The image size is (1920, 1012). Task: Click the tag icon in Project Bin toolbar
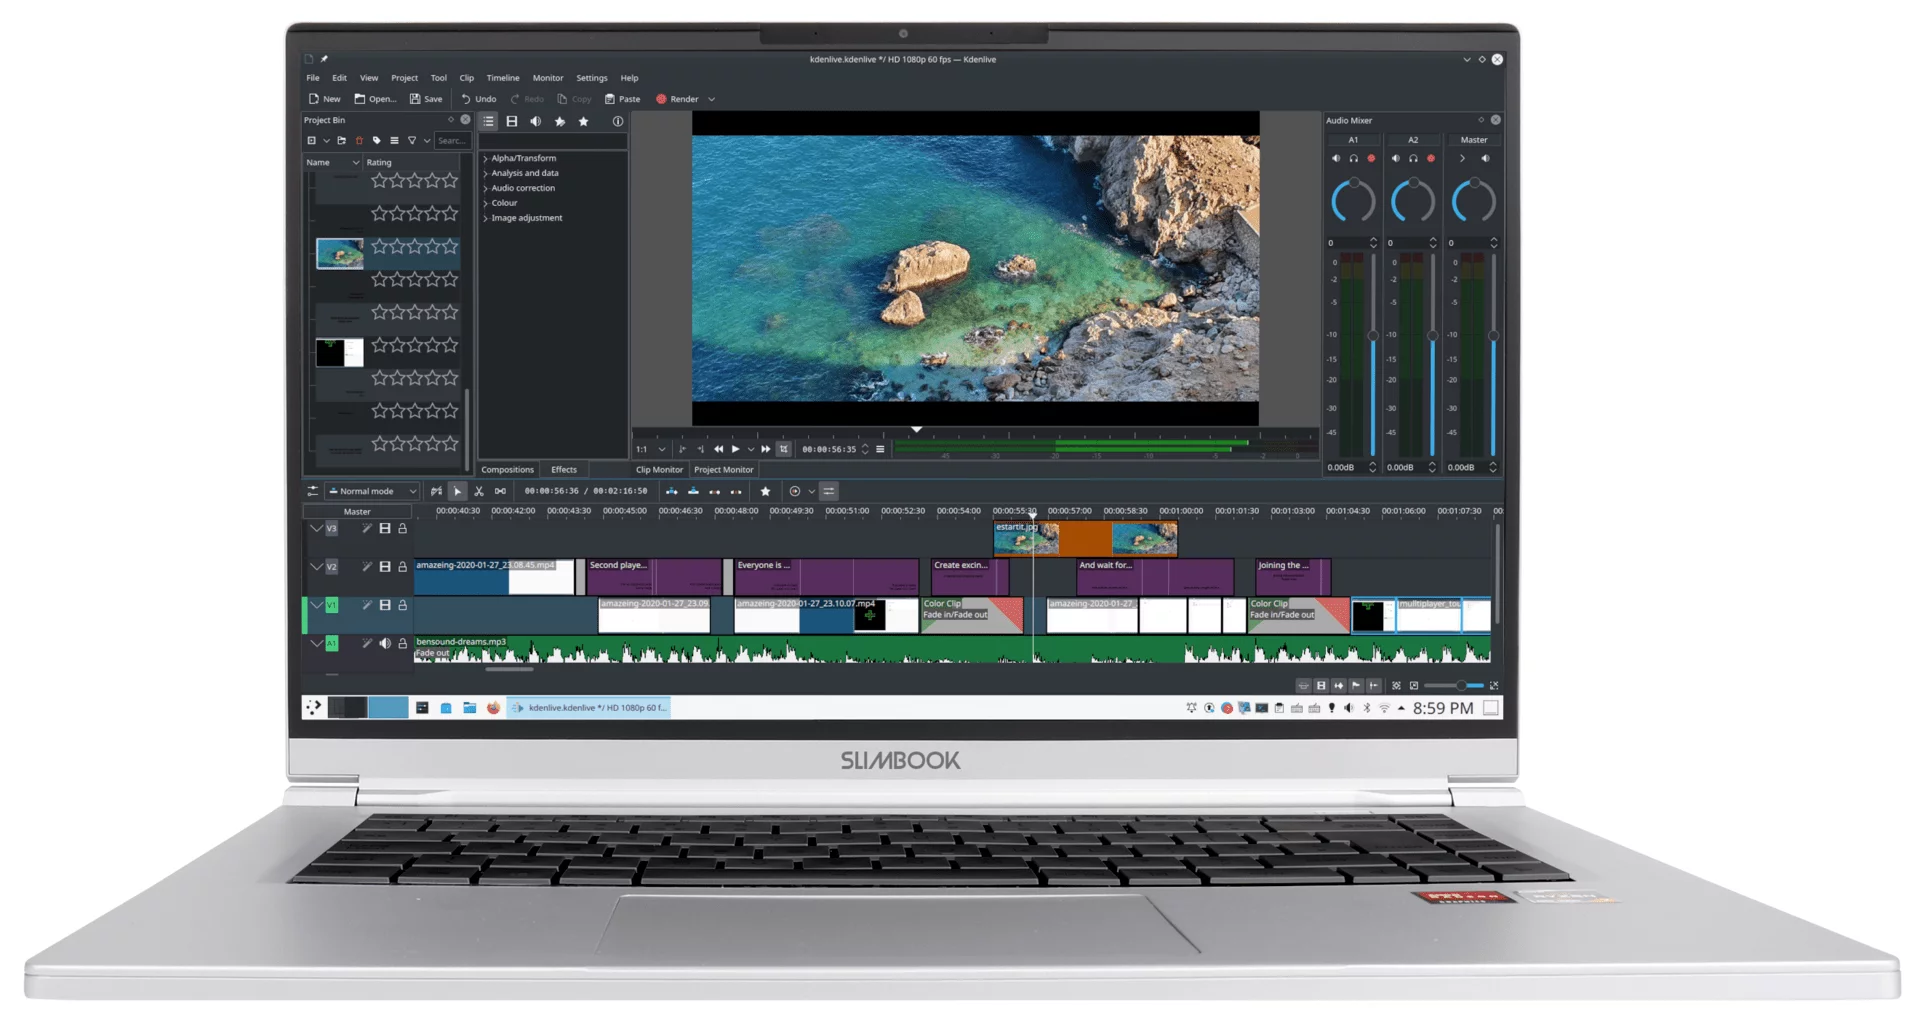377,141
